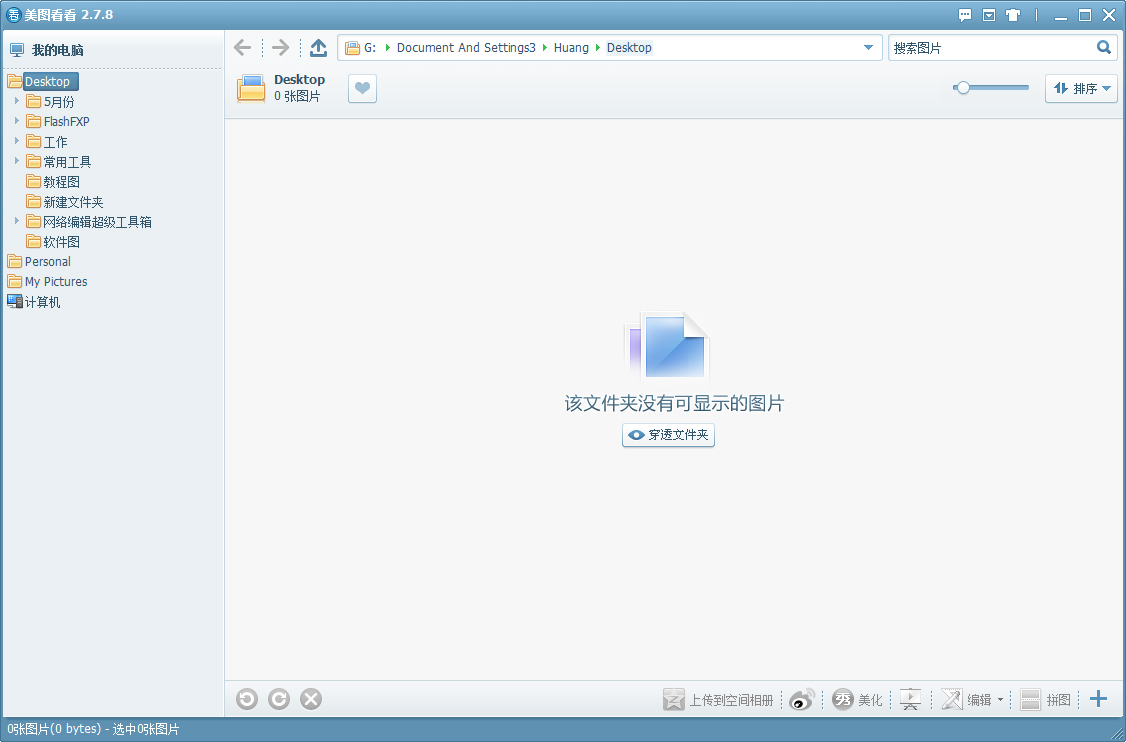
Task: Expand the FlashFXP folder
Action: click(17, 121)
